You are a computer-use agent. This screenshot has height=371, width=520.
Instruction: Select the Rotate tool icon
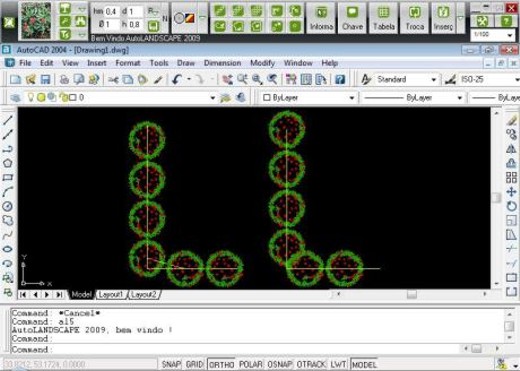coord(511,206)
